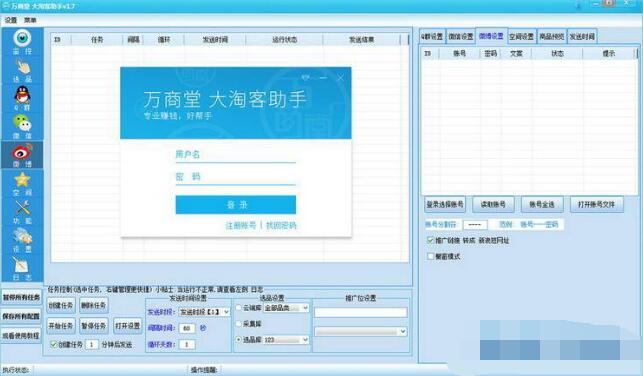The image size is (643, 376).
Task: Open the 找回密码 link
Action: pos(281,226)
